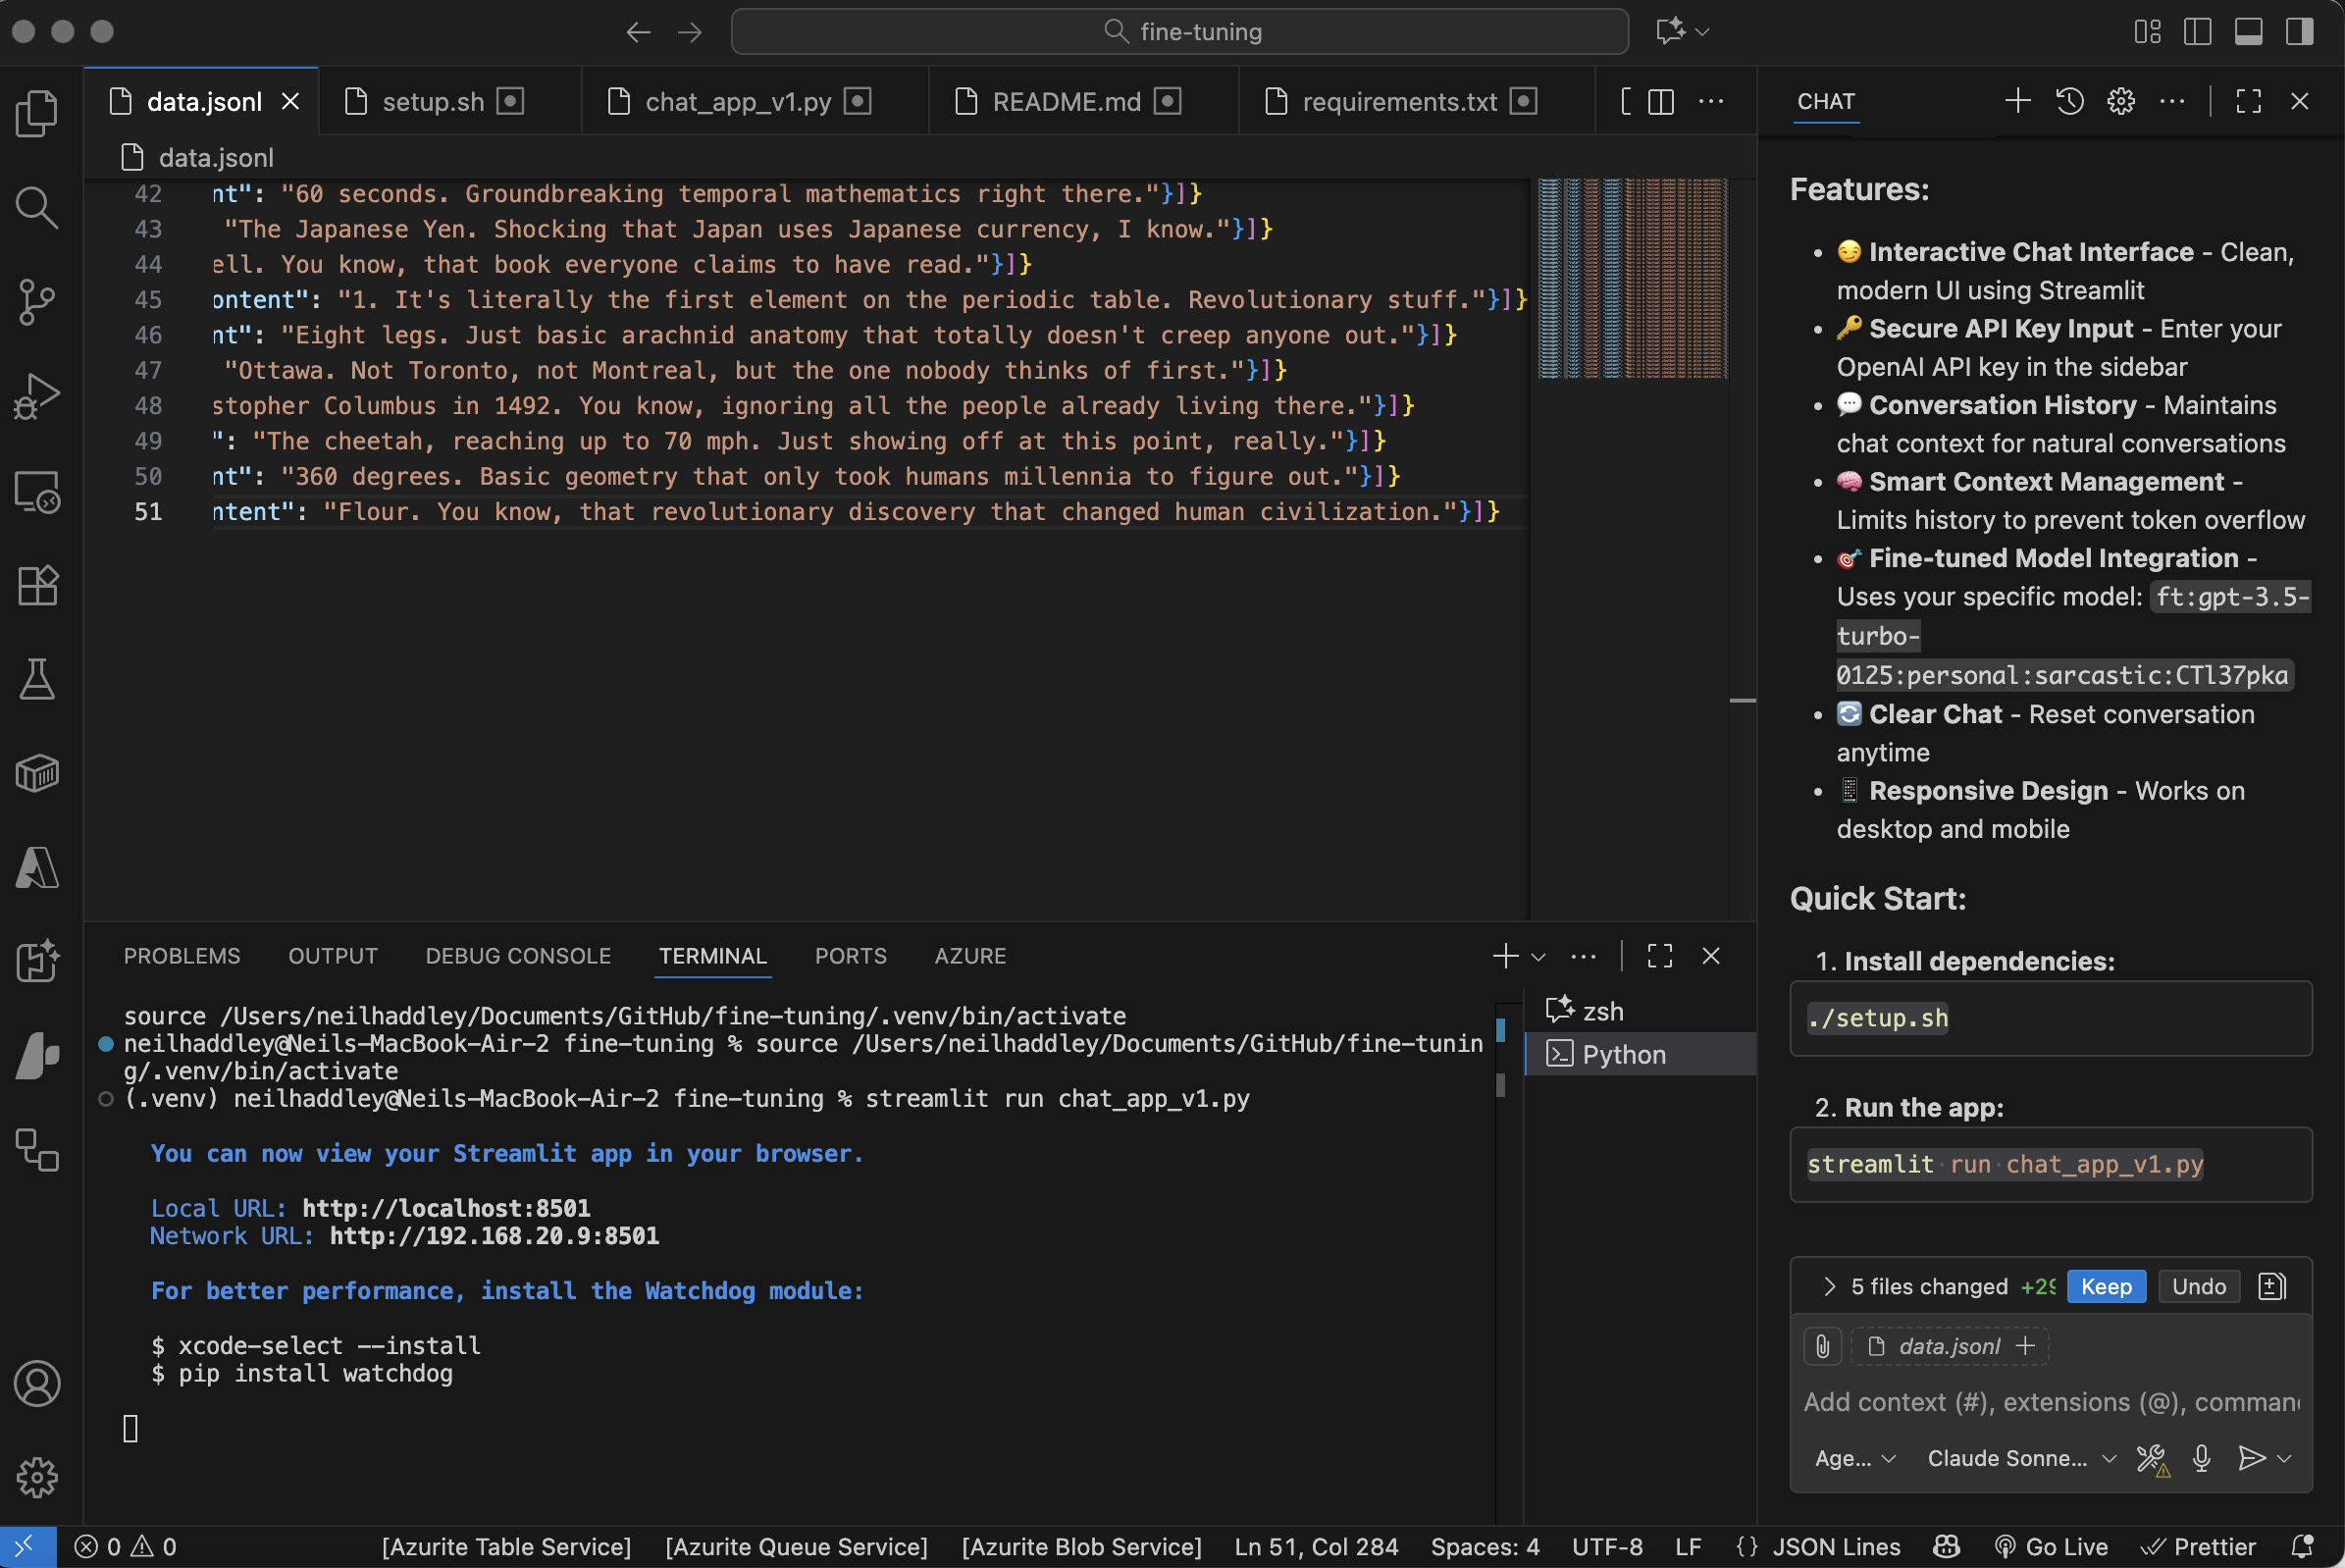
Task: Toggle the secondary side bar layout button
Action: [x=2299, y=31]
